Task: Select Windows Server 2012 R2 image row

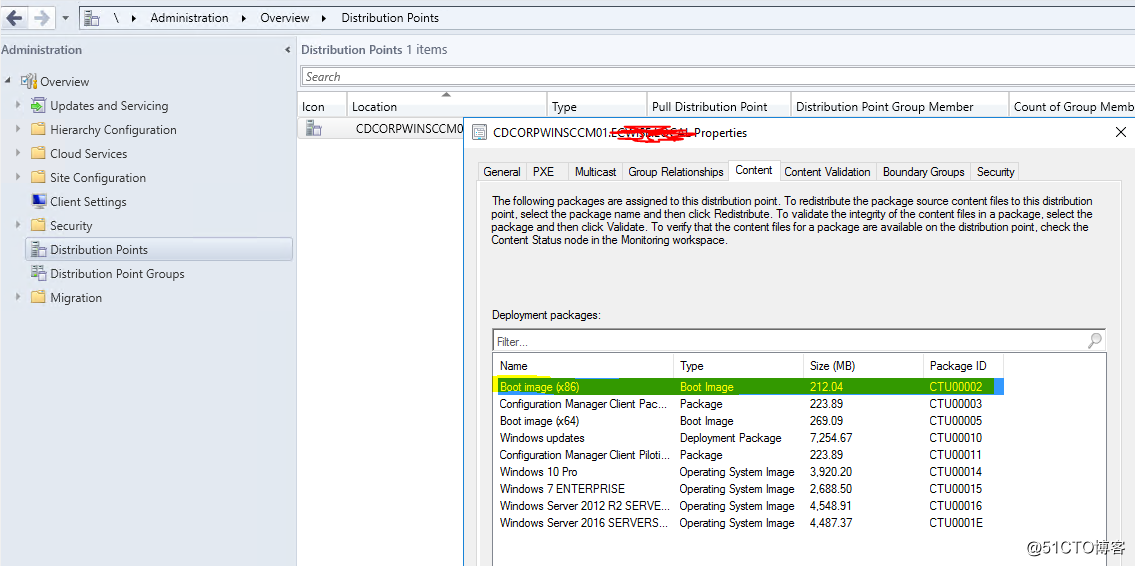Action: pyautogui.click(x=748, y=506)
